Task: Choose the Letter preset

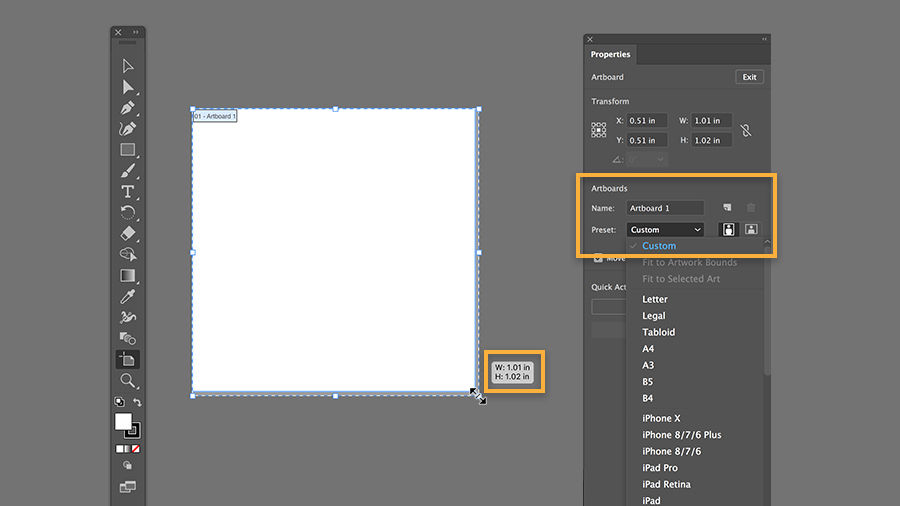Action: coord(655,299)
